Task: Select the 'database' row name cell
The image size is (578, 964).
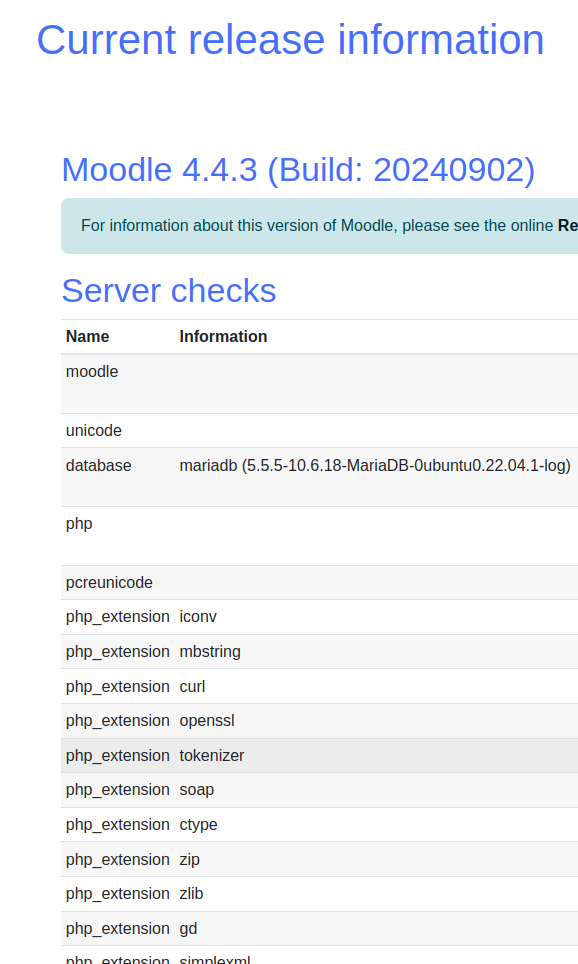Action: click(x=98, y=465)
